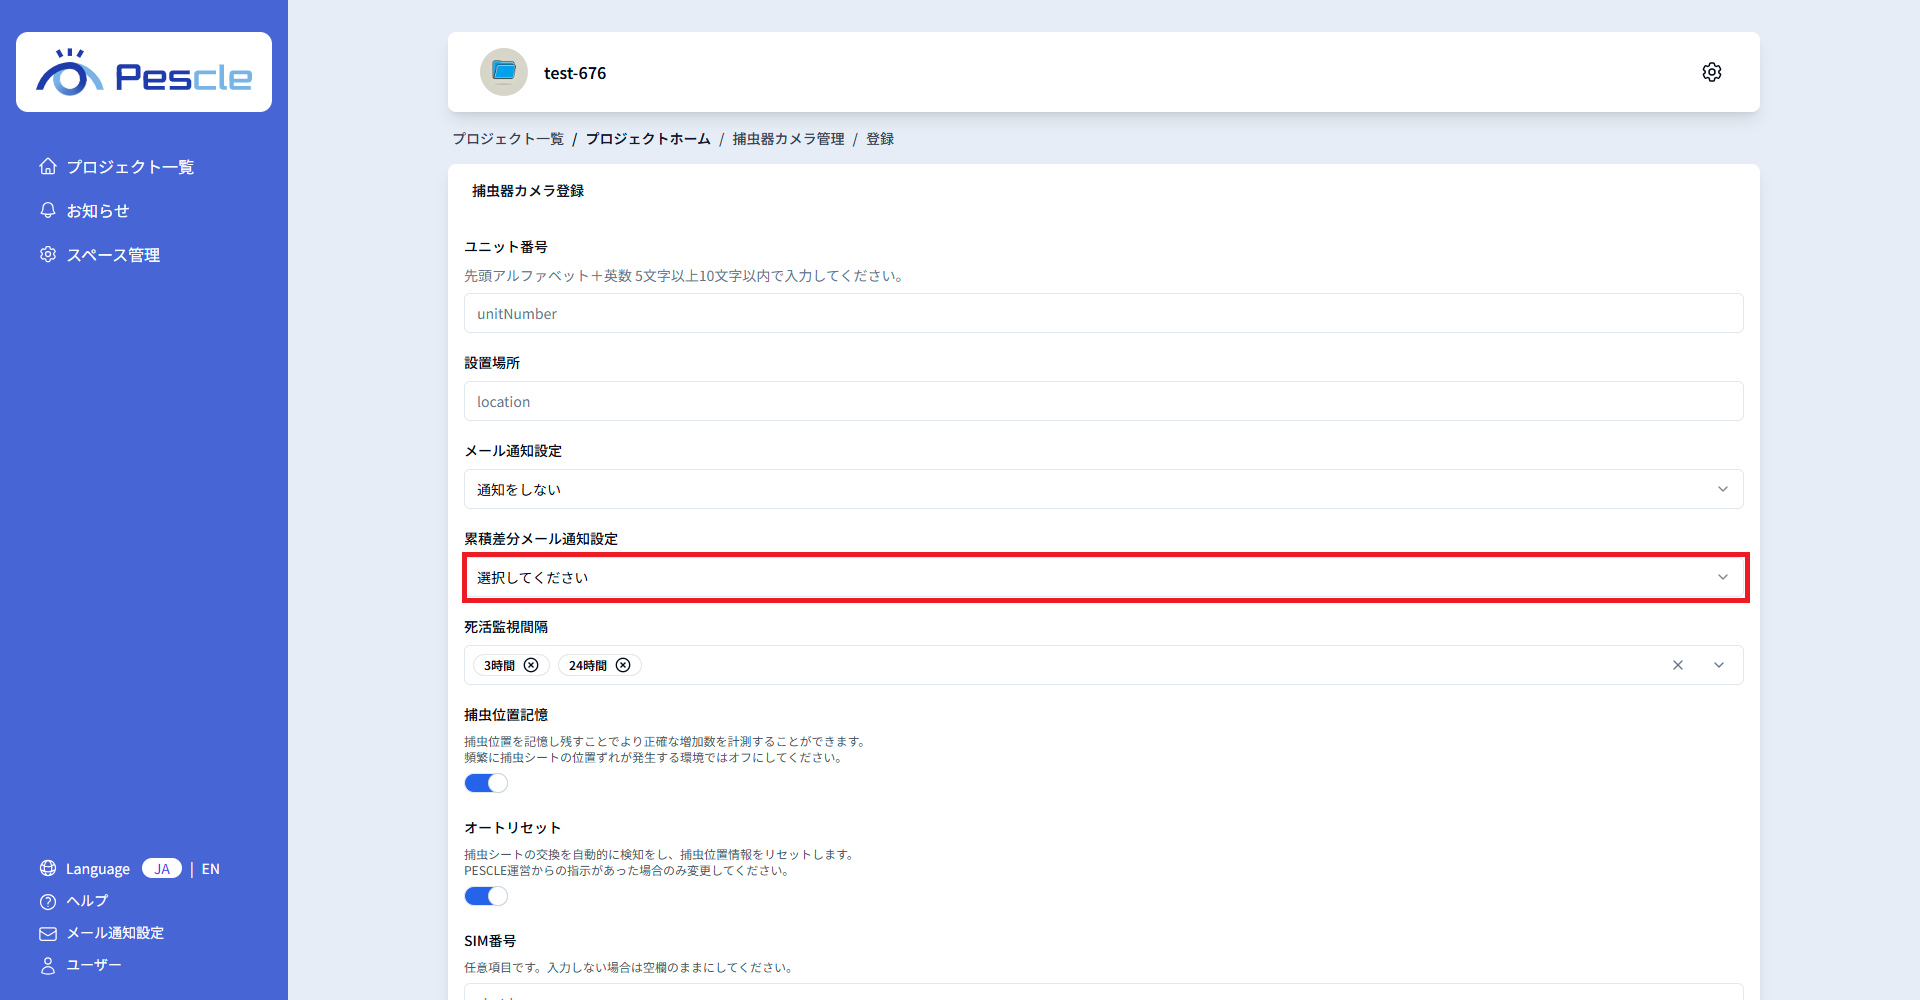Go to プロジェクト一覧 in the sidebar
The height and width of the screenshot is (1000, 1920).
129,167
